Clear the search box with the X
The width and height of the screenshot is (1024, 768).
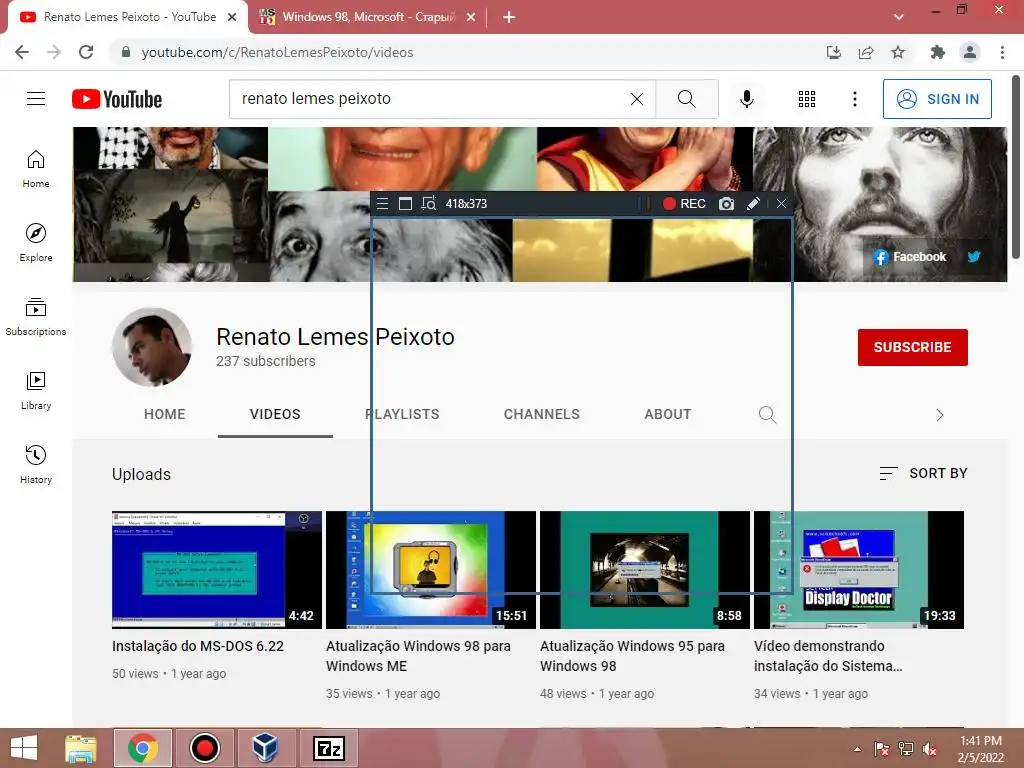(x=637, y=99)
